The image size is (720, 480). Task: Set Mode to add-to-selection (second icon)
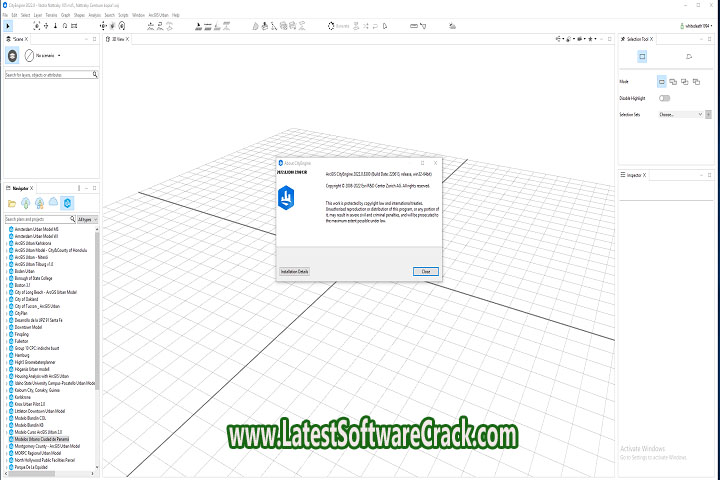673,82
